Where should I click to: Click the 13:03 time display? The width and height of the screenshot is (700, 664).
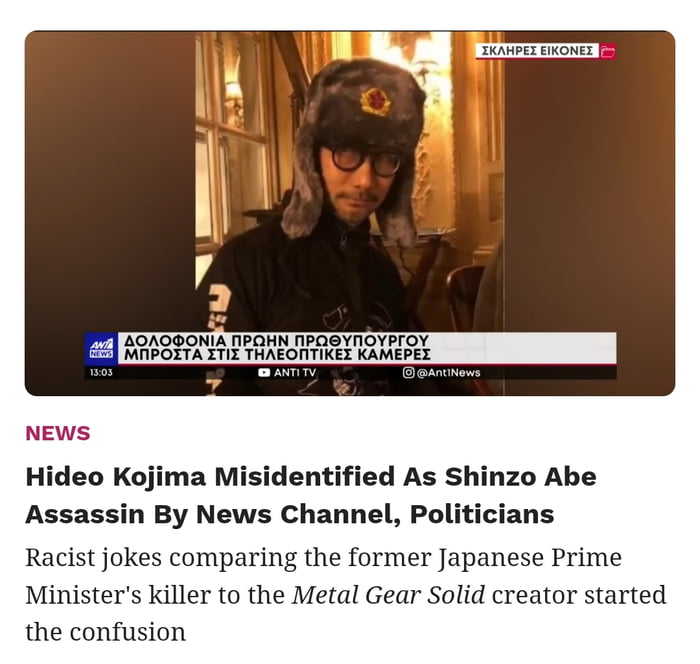pyautogui.click(x=101, y=372)
